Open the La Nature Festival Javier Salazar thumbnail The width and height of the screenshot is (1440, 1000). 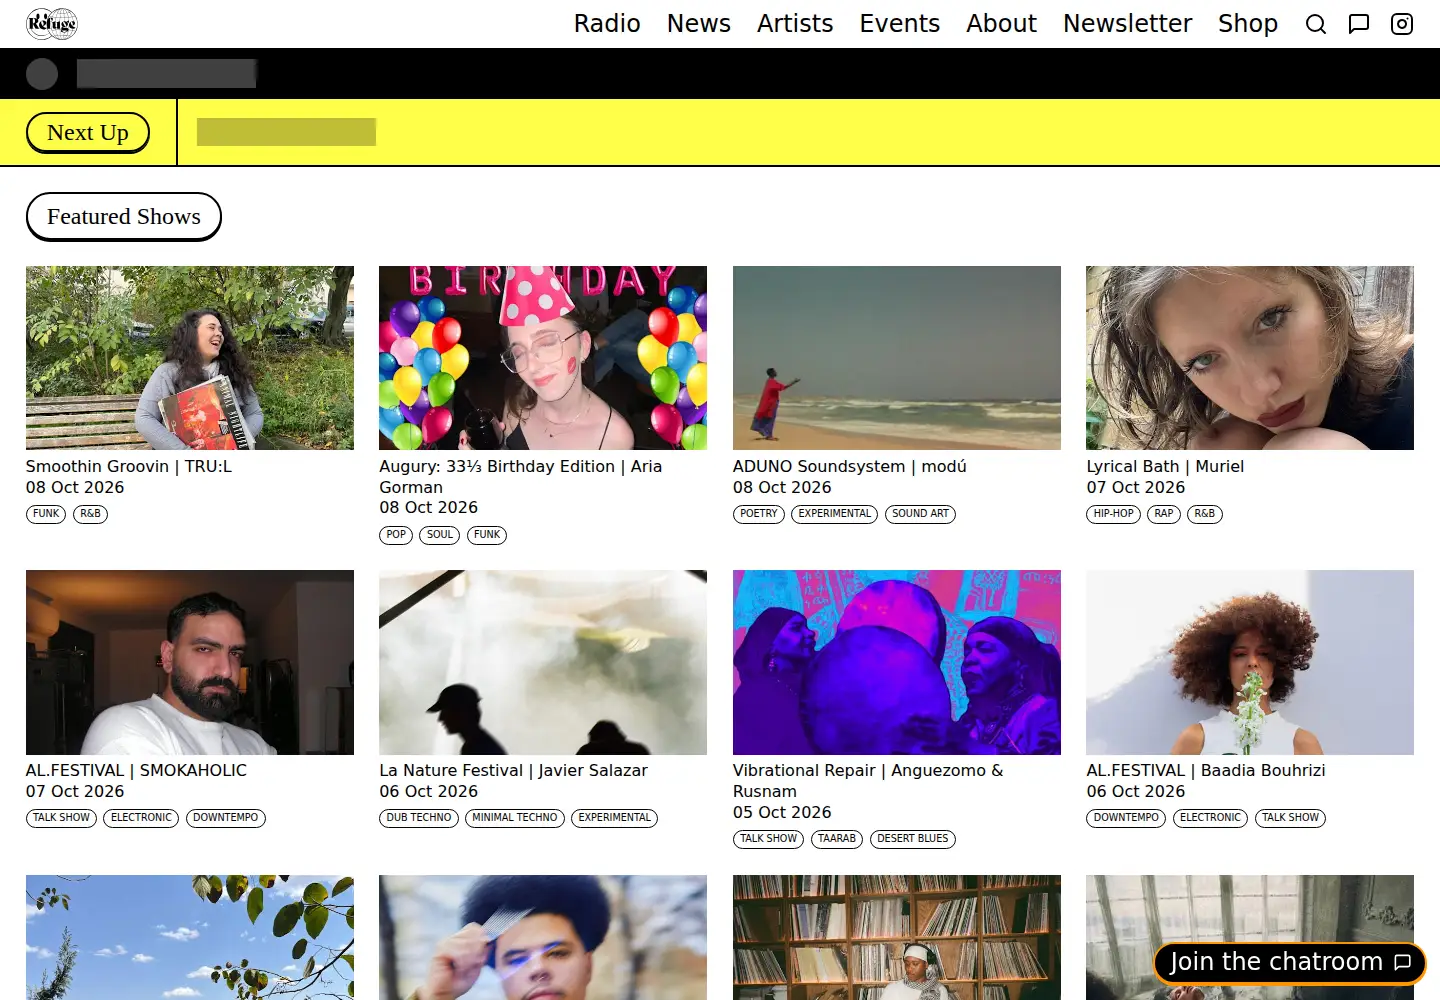543,662
